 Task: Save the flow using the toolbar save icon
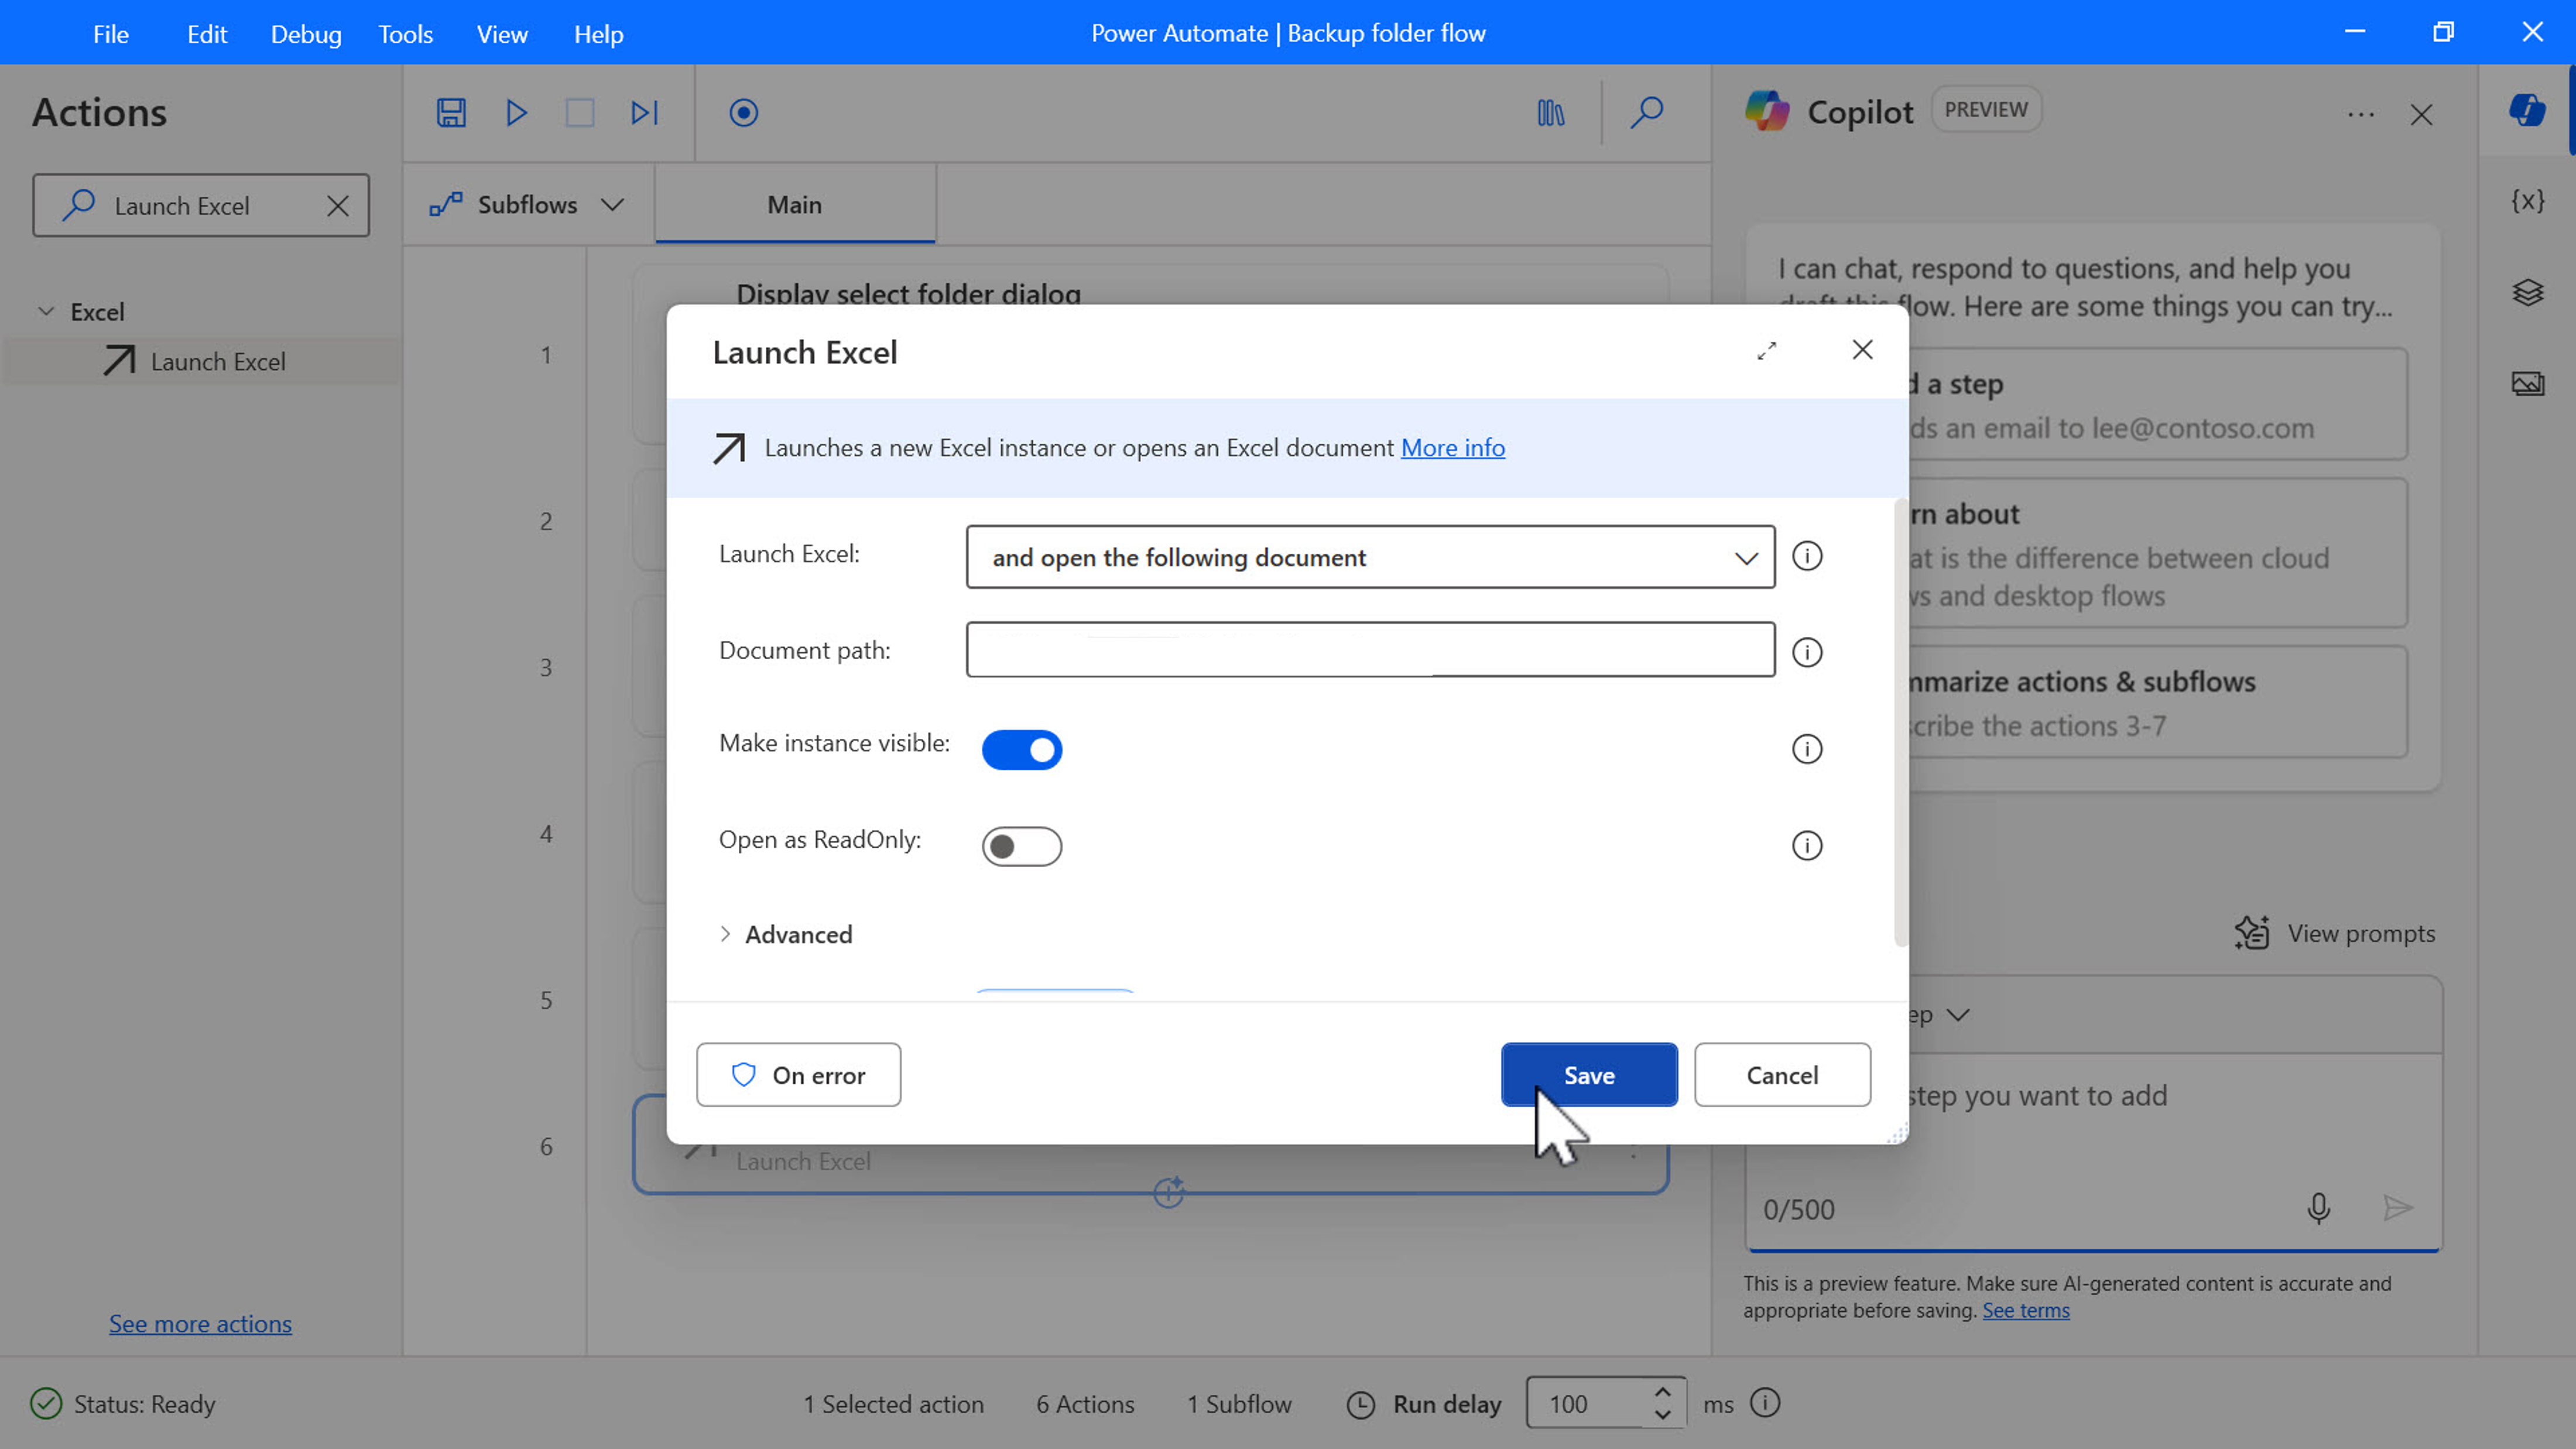pos(450,113)
